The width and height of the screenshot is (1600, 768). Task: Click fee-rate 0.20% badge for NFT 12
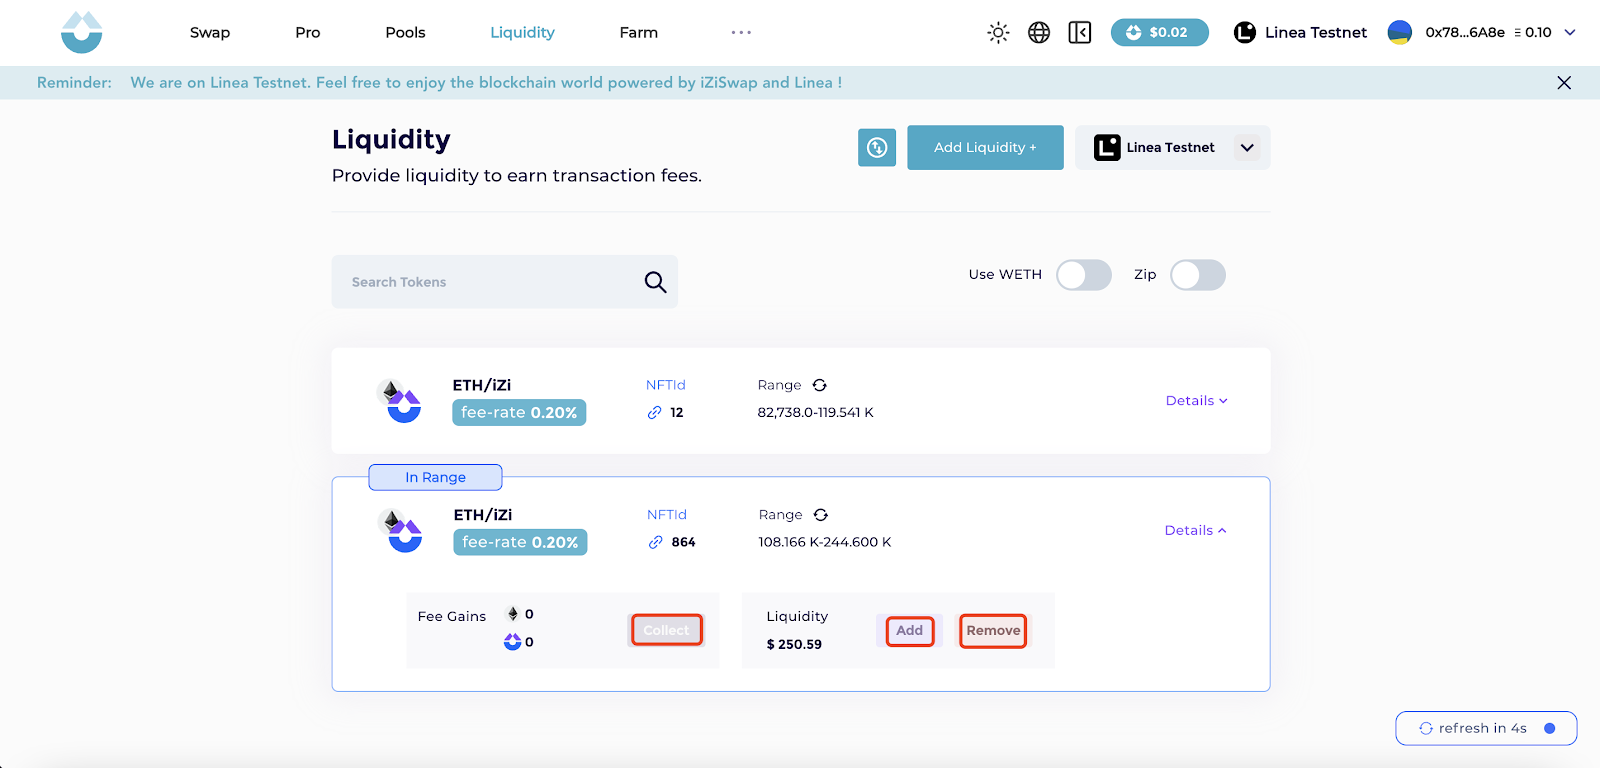coord(519,413)
